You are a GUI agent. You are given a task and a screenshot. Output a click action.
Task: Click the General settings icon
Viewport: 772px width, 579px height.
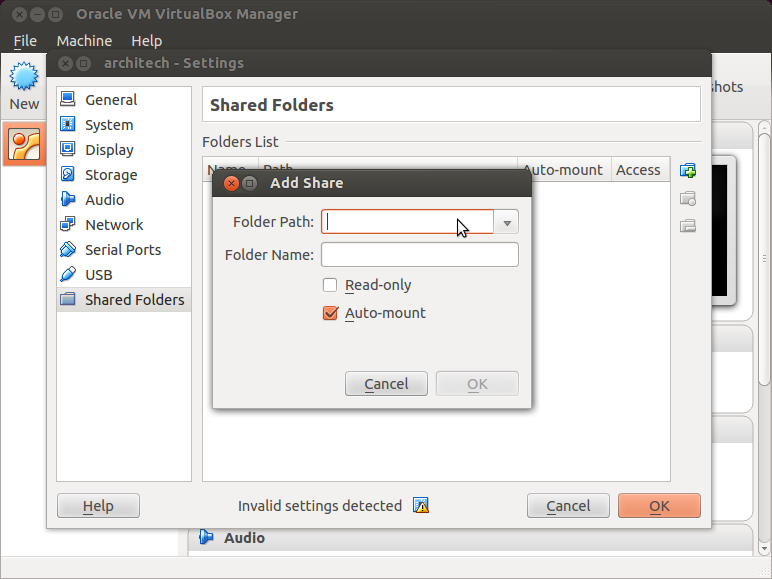(68, 99)
